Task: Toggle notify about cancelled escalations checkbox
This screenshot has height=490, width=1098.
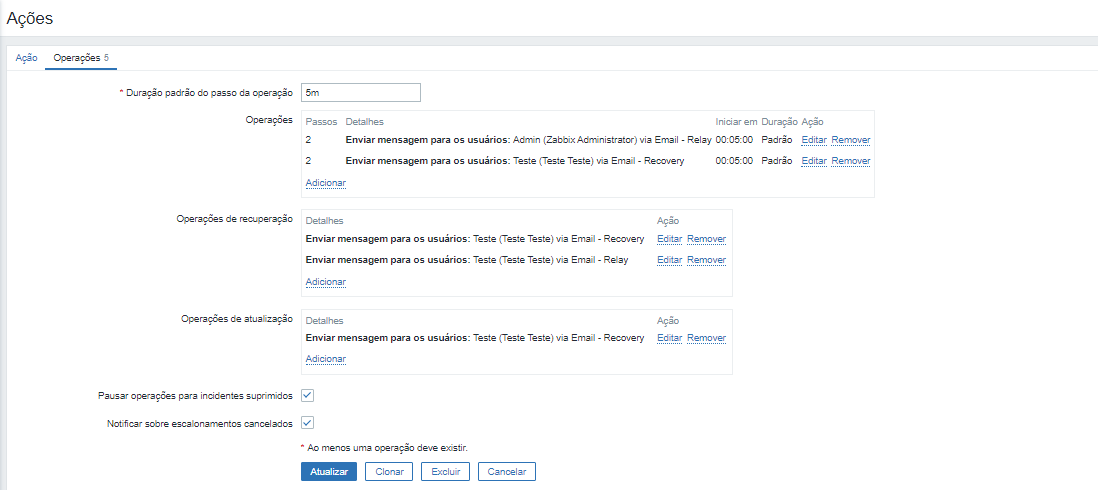Action: pos(308,423)
